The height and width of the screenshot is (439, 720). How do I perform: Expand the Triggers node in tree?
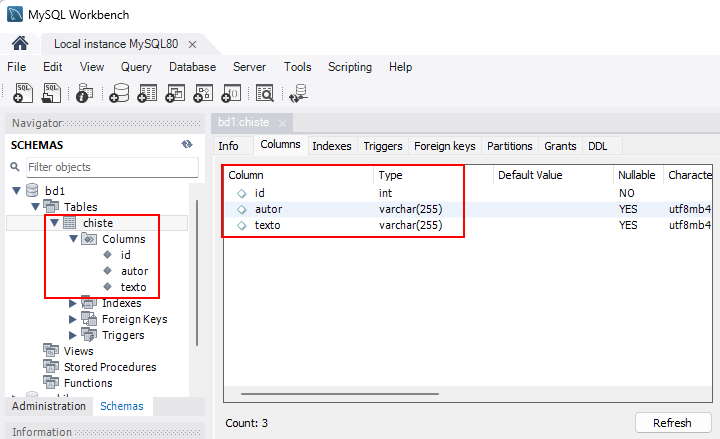[x=73, y=335]
